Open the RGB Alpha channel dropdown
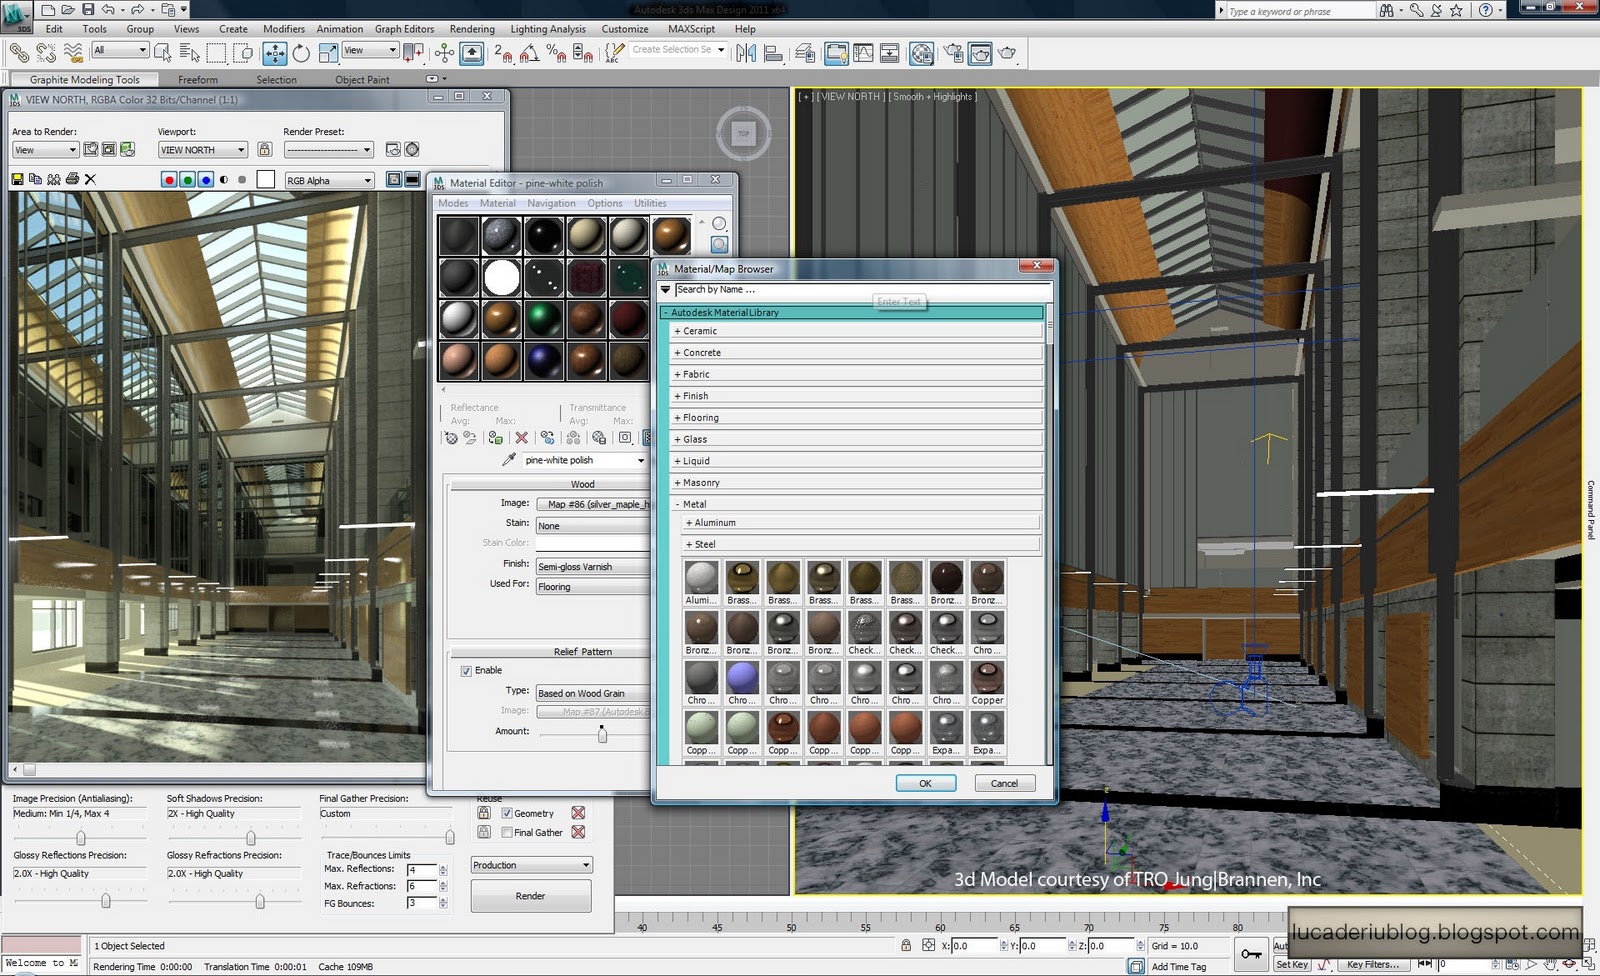This screenshot has width=1600, height=976. [329, 180]
